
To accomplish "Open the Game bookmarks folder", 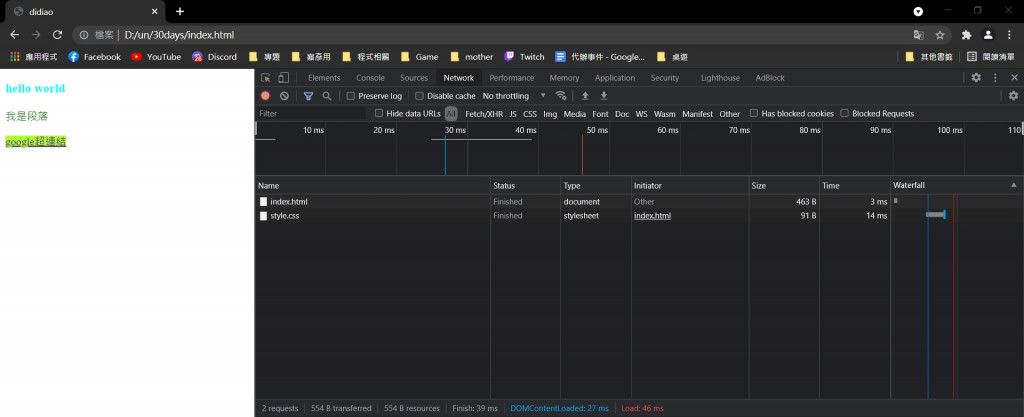I will click(419, 57).
